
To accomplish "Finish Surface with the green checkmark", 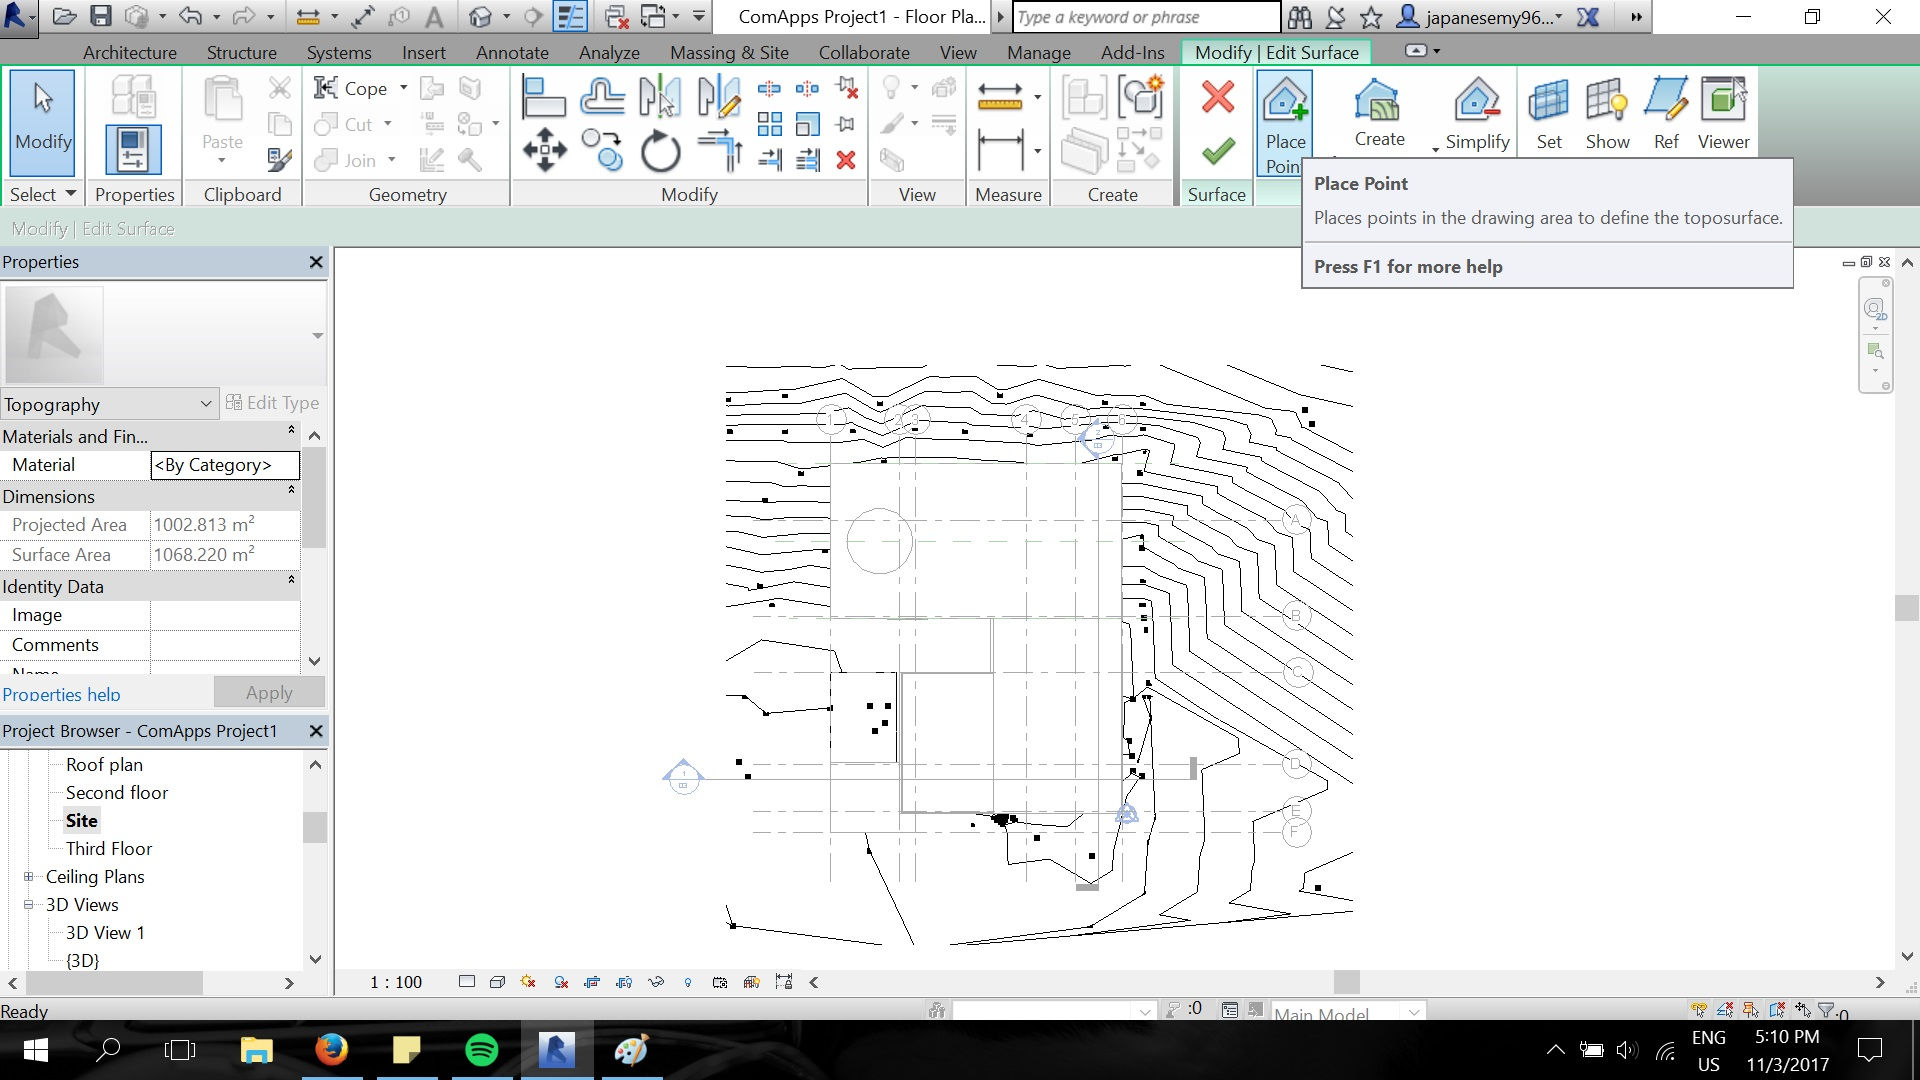I will (x=1217, y=151).
